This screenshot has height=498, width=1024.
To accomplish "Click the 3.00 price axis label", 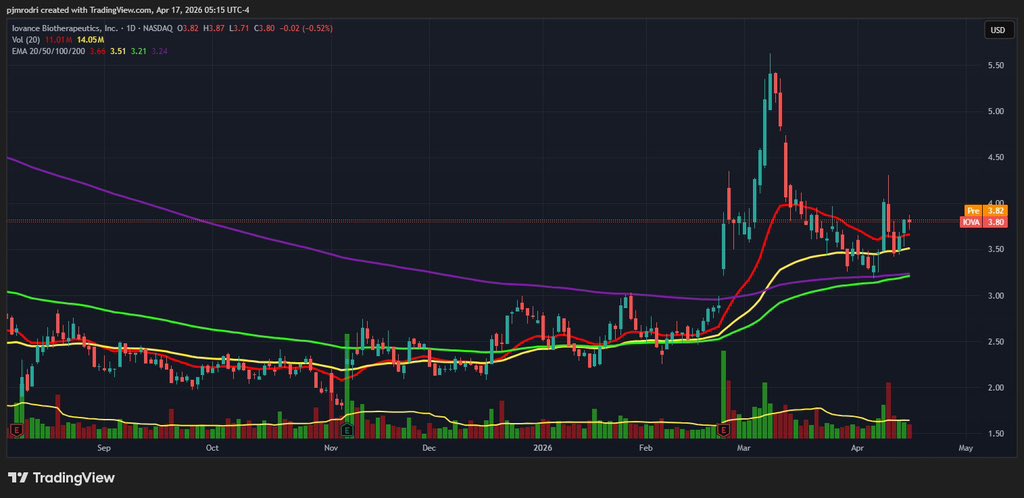I will [x=996, y=296].
